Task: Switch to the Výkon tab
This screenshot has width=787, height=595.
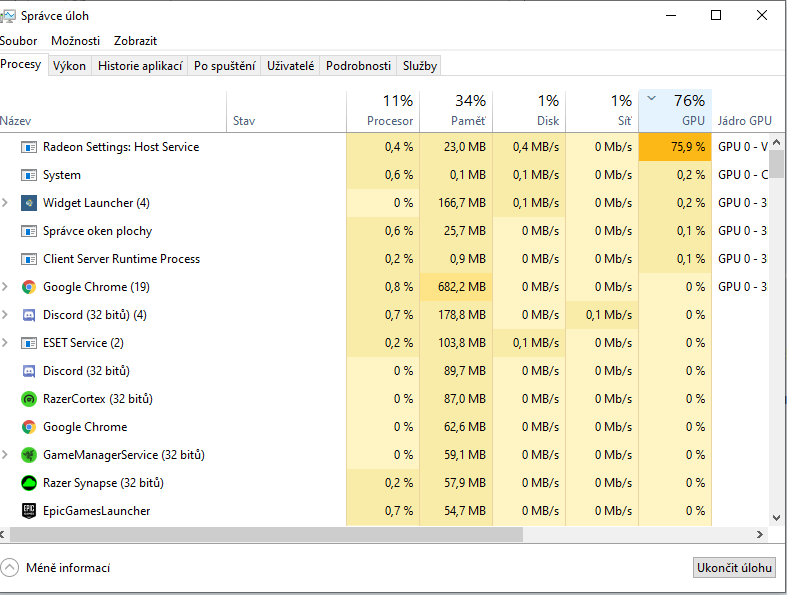Action: 69,66
